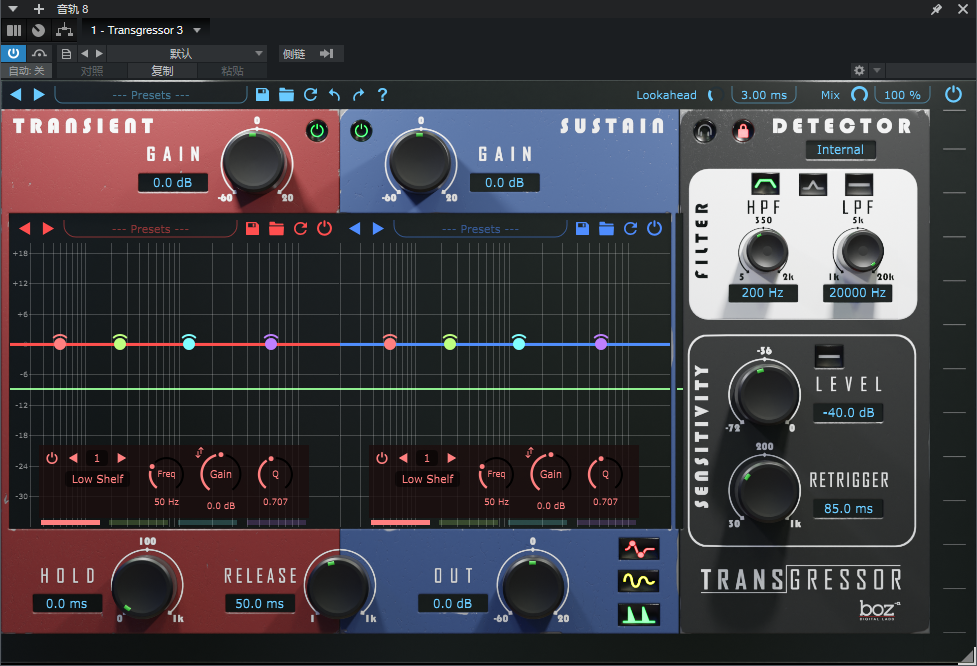Click the HPF 200 Hz value field
This screenshot has width=977, height=666.
point(763,293)
